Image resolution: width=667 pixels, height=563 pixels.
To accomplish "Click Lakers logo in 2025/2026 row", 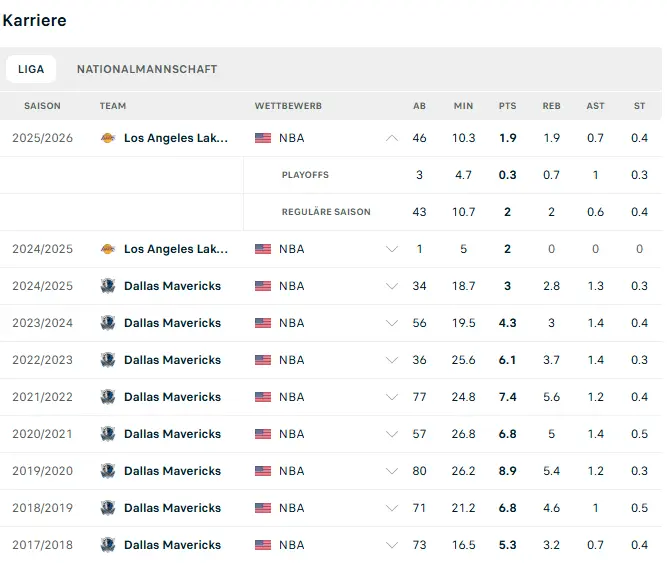I will tap(108, 138).
